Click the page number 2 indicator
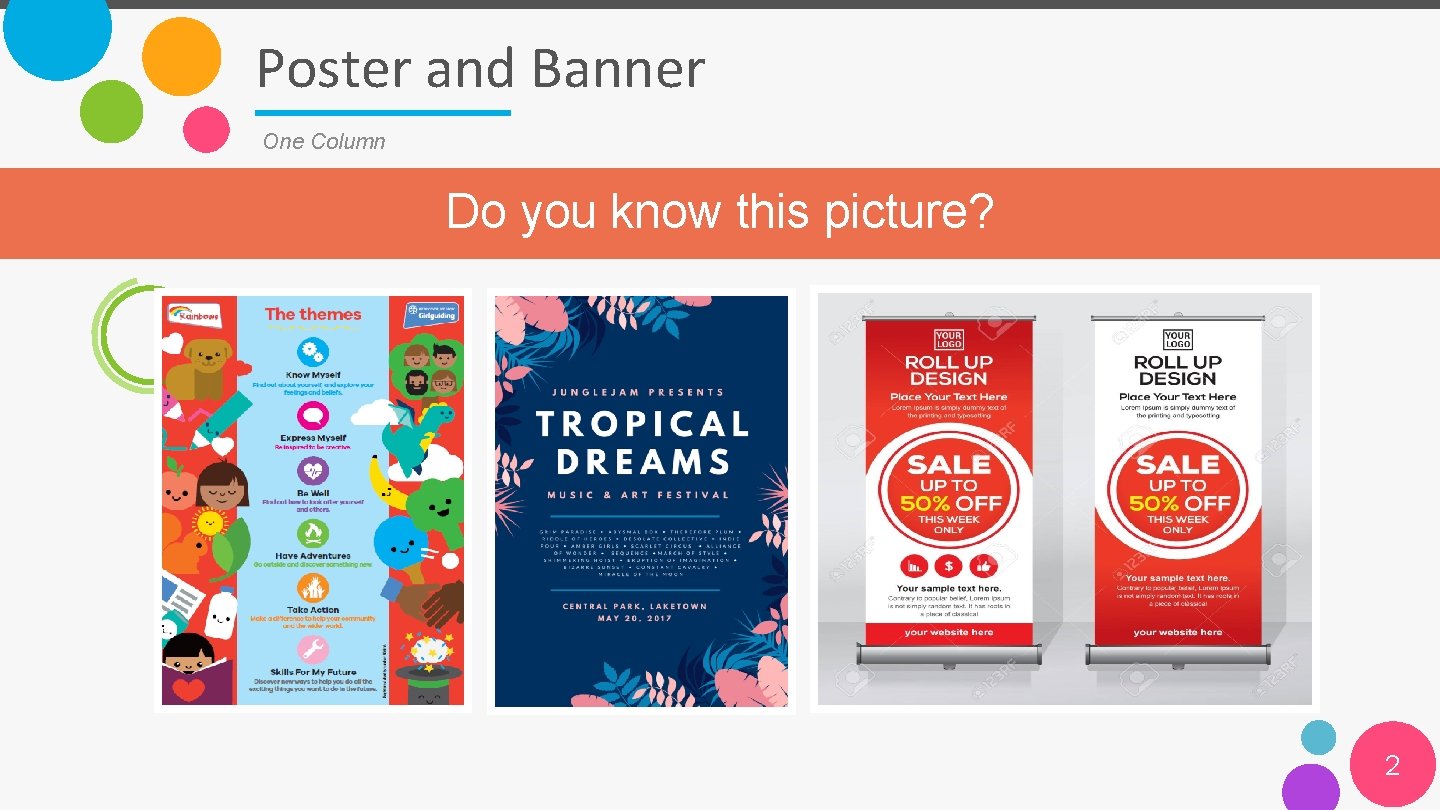This screenshot has width=1440, height=810. pyautogui.click(x=1392, y=766)
